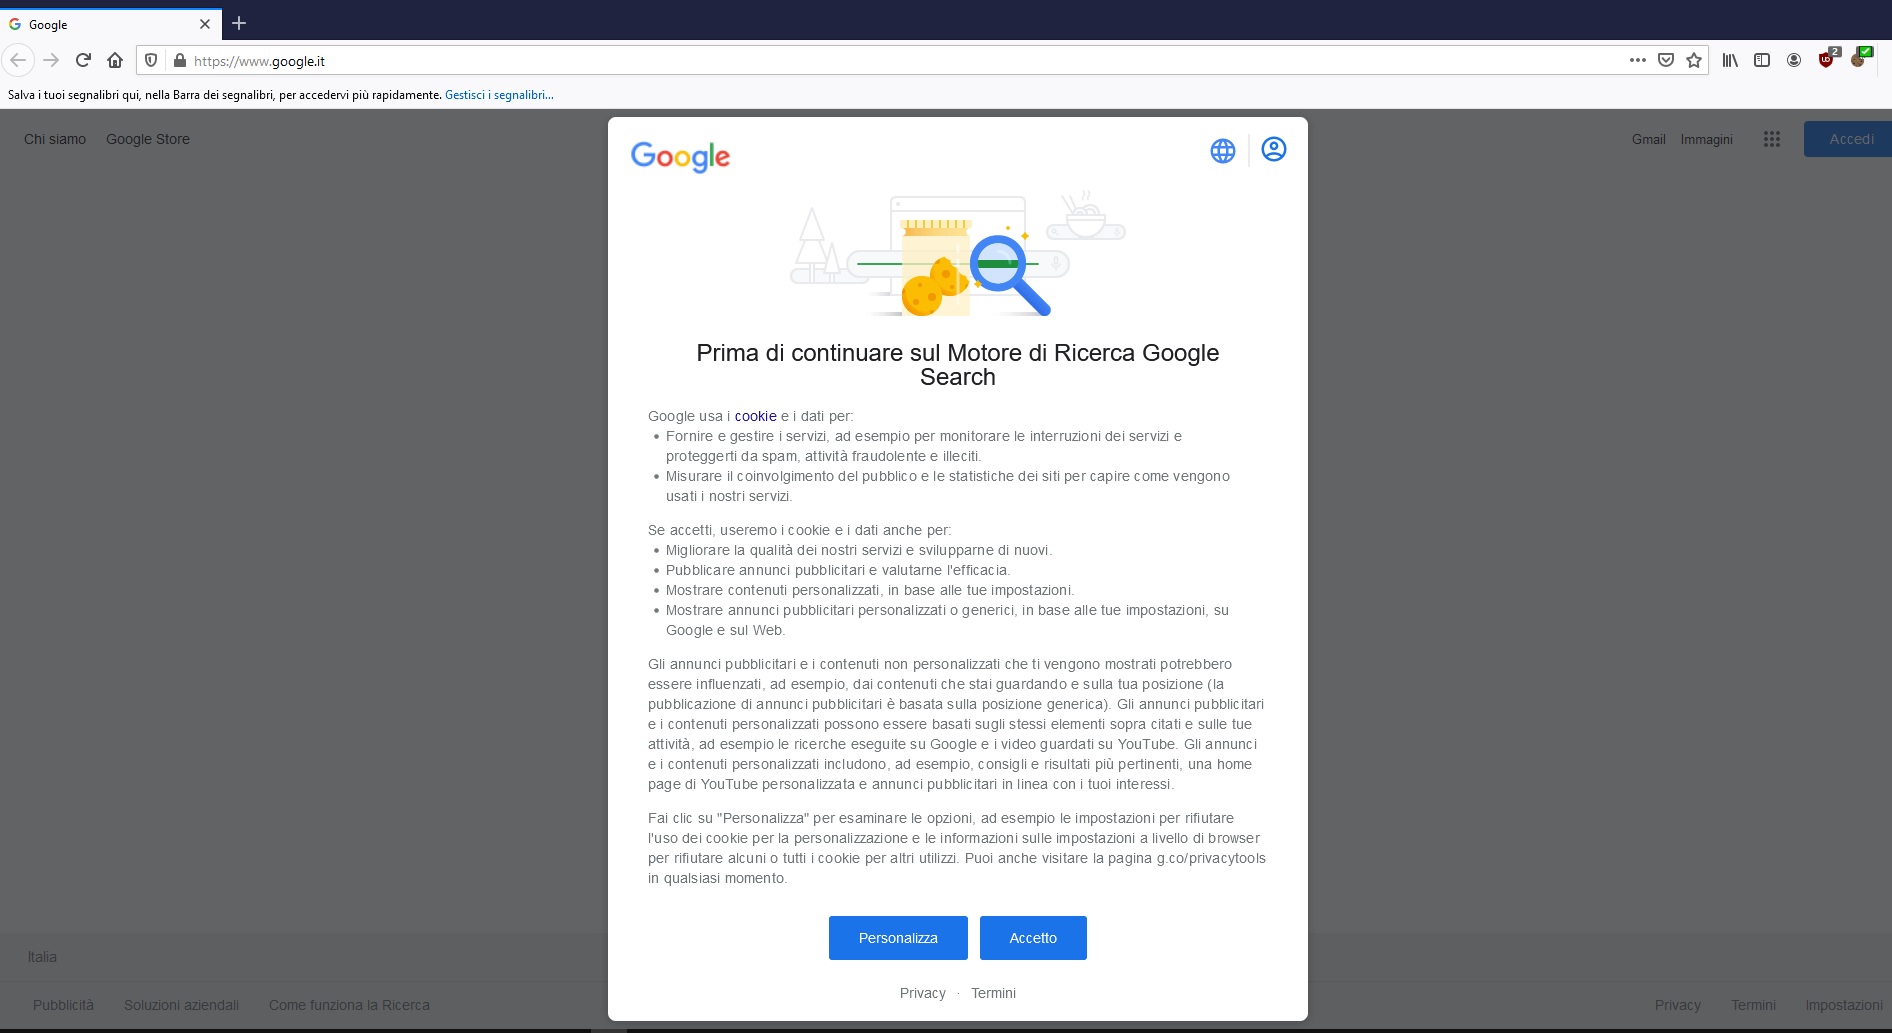
Task: Reload the current page
Action: (x=84, y=60)
